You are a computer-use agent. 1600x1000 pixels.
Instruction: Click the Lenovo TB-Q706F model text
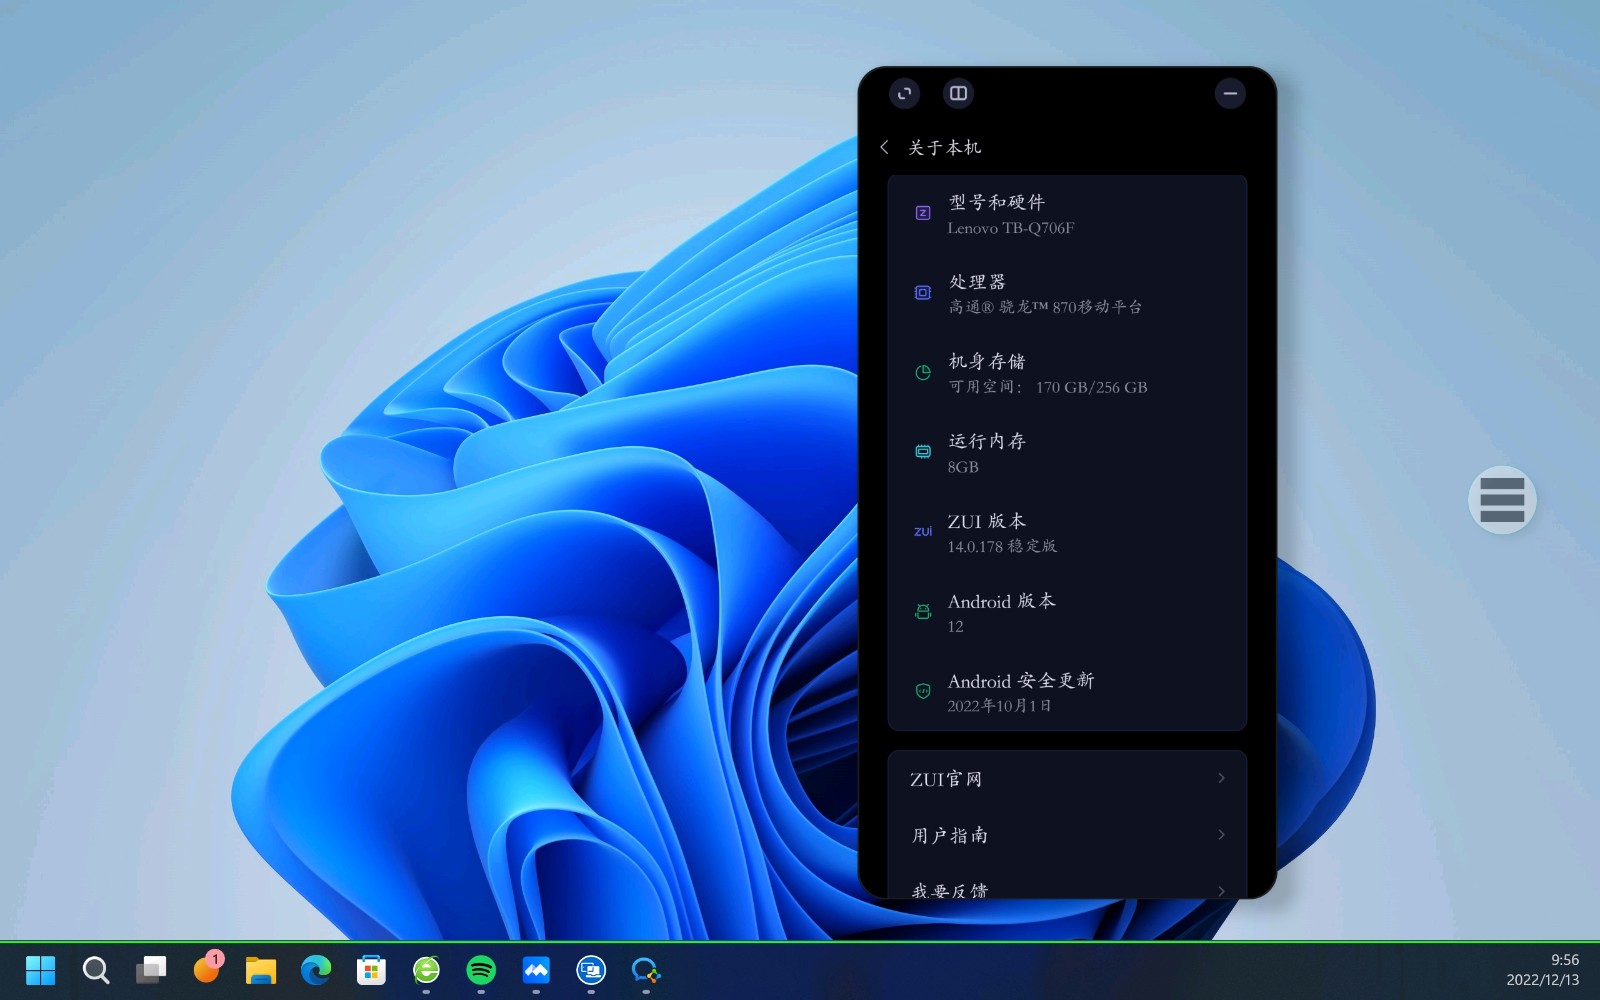coord(1011,228)
